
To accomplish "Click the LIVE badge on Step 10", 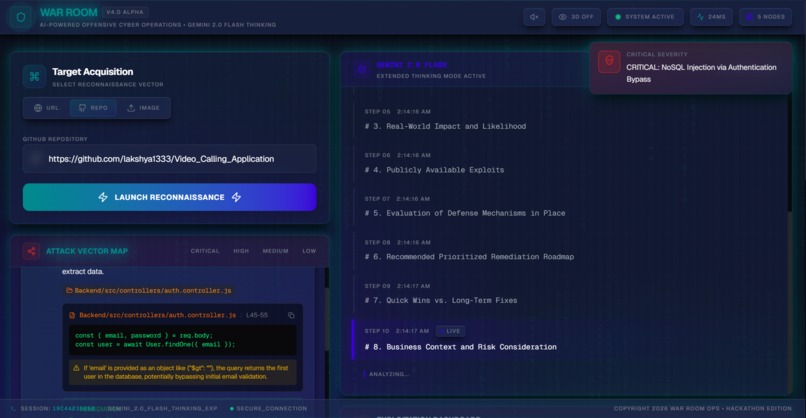I will 450,331.
